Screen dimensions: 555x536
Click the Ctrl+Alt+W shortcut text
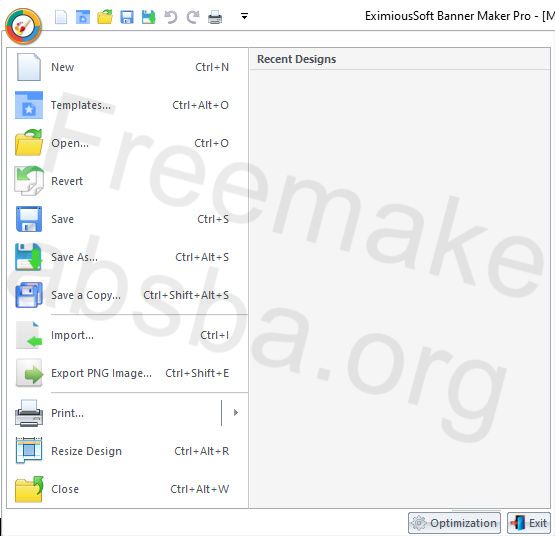point(200,489)
